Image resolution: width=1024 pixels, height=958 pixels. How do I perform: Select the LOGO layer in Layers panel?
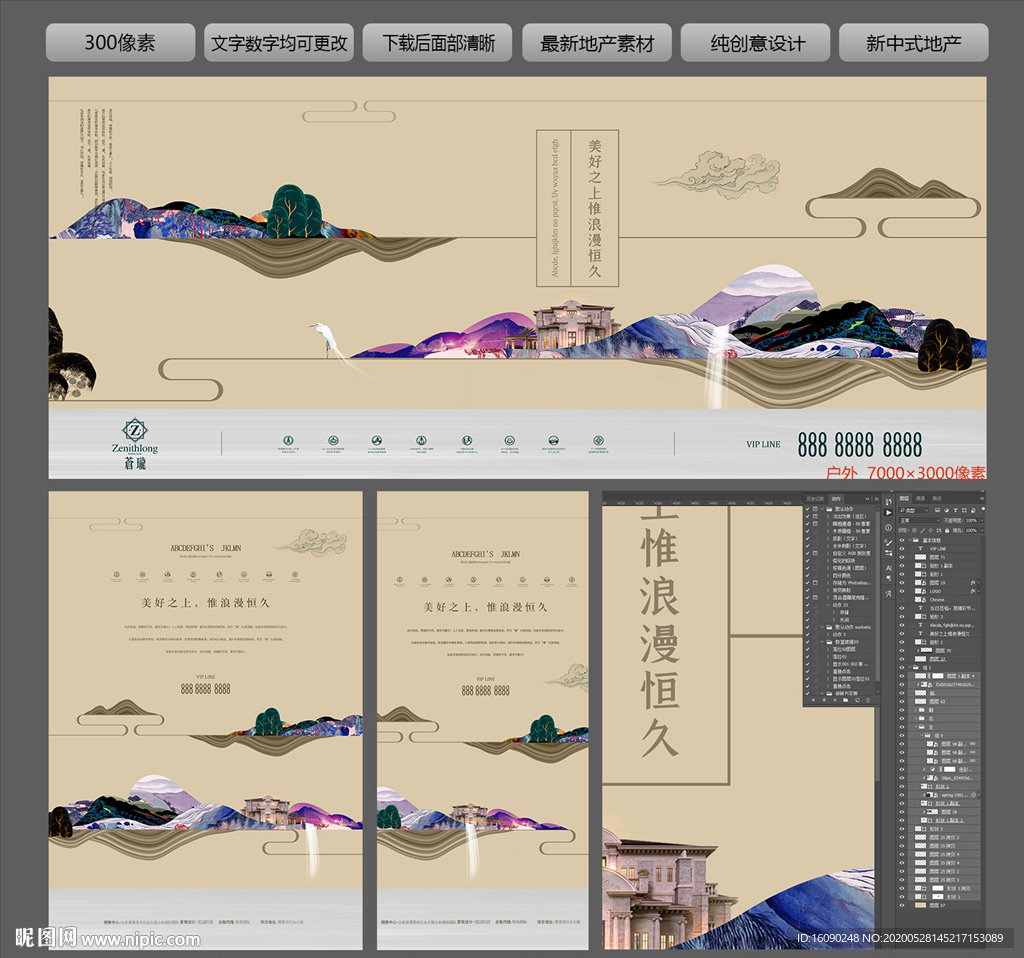click(x=938, y=591)
